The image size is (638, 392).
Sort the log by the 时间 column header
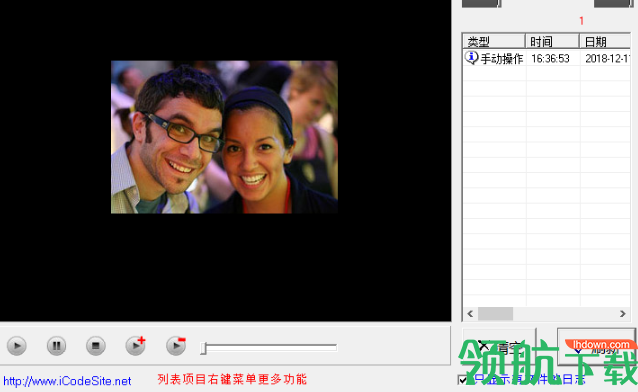(552, 41)
